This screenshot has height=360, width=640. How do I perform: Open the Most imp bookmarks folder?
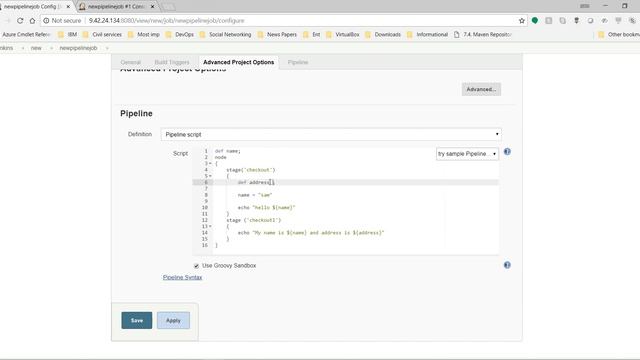(144, 35)
